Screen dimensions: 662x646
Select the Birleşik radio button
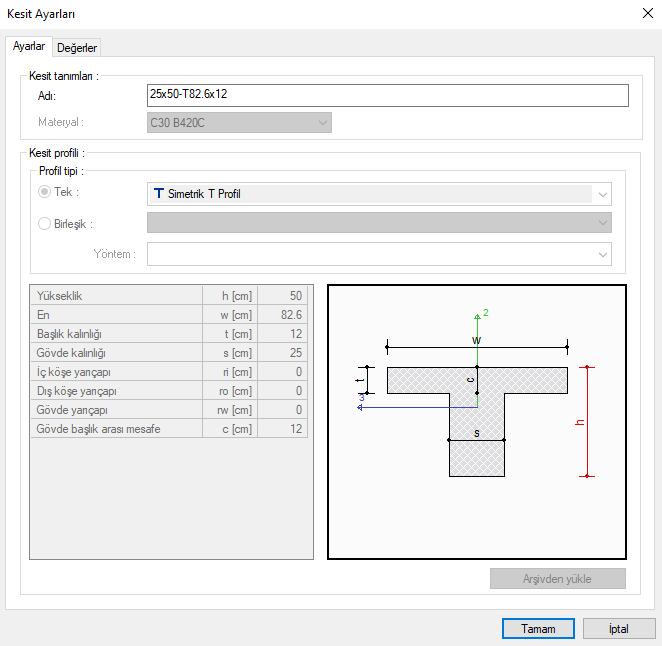coord(45,224)
